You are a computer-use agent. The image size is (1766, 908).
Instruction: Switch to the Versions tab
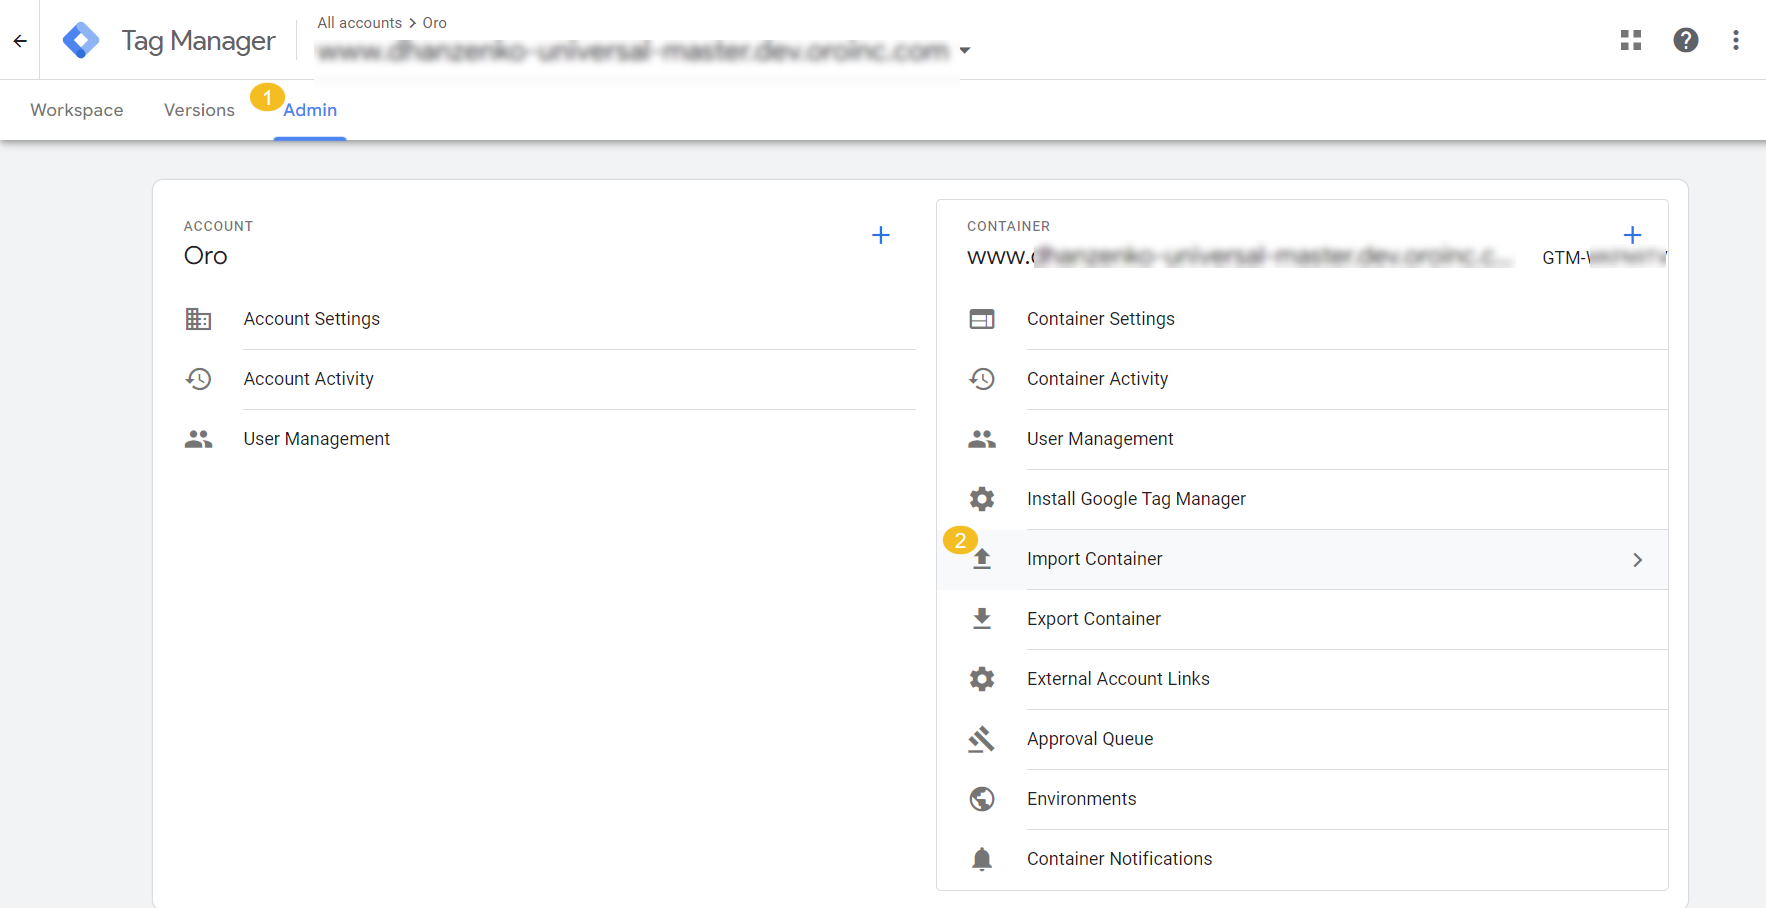pos(199,110)
